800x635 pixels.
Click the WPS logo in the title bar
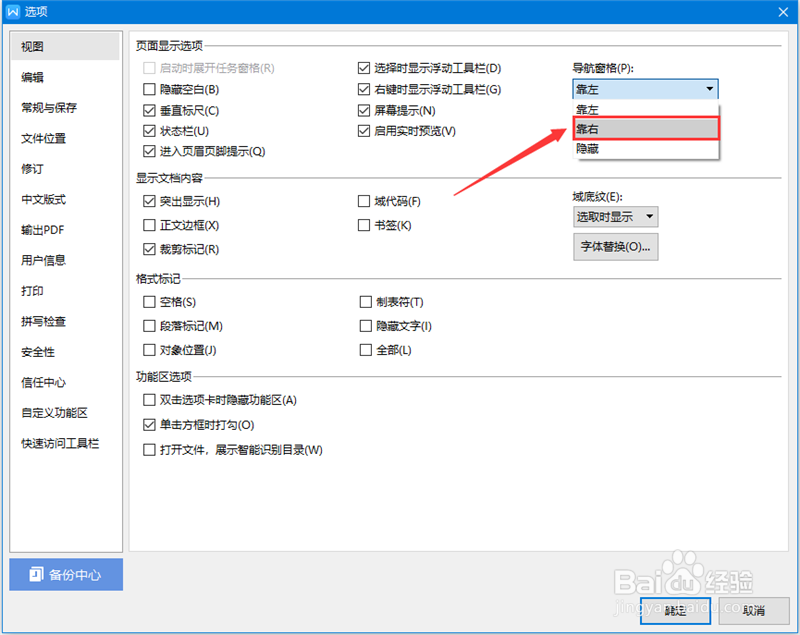tap(15, 12)
